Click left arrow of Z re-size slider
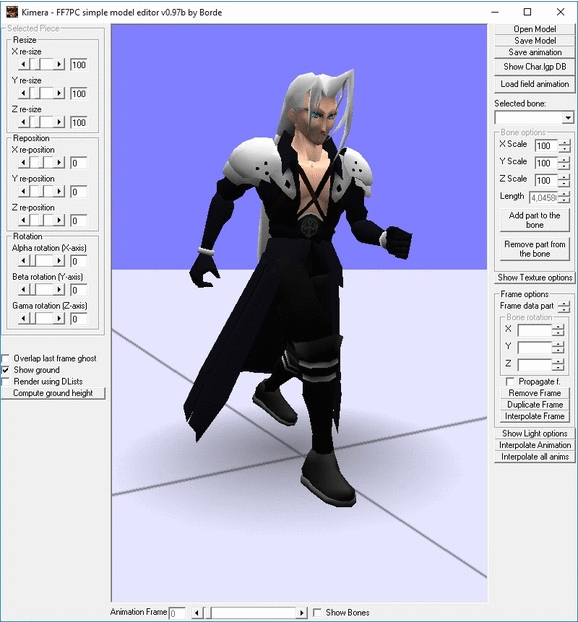The width and height of the screenshot is (578, 622). pyautogui.click(x=24, y=122)
